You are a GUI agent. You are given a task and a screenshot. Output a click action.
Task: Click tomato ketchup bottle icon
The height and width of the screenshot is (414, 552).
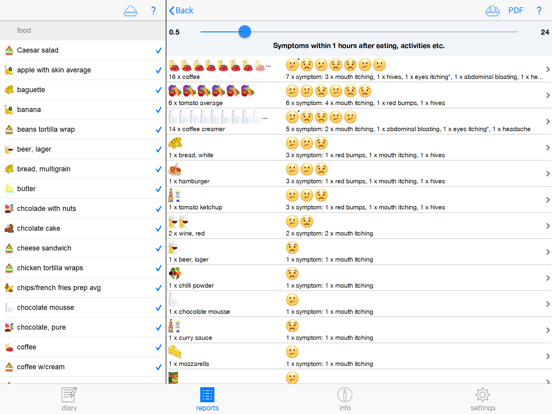174,195
